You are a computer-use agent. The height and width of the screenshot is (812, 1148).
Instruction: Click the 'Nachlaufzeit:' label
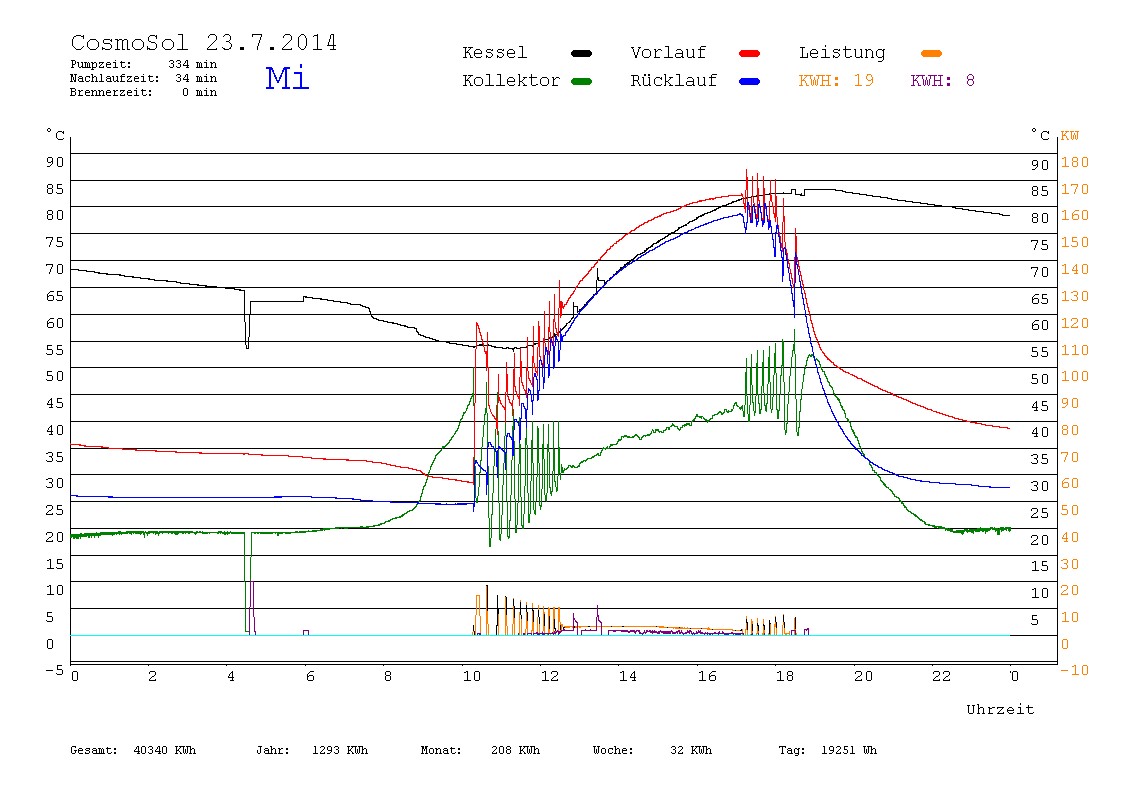coord(115,78)
